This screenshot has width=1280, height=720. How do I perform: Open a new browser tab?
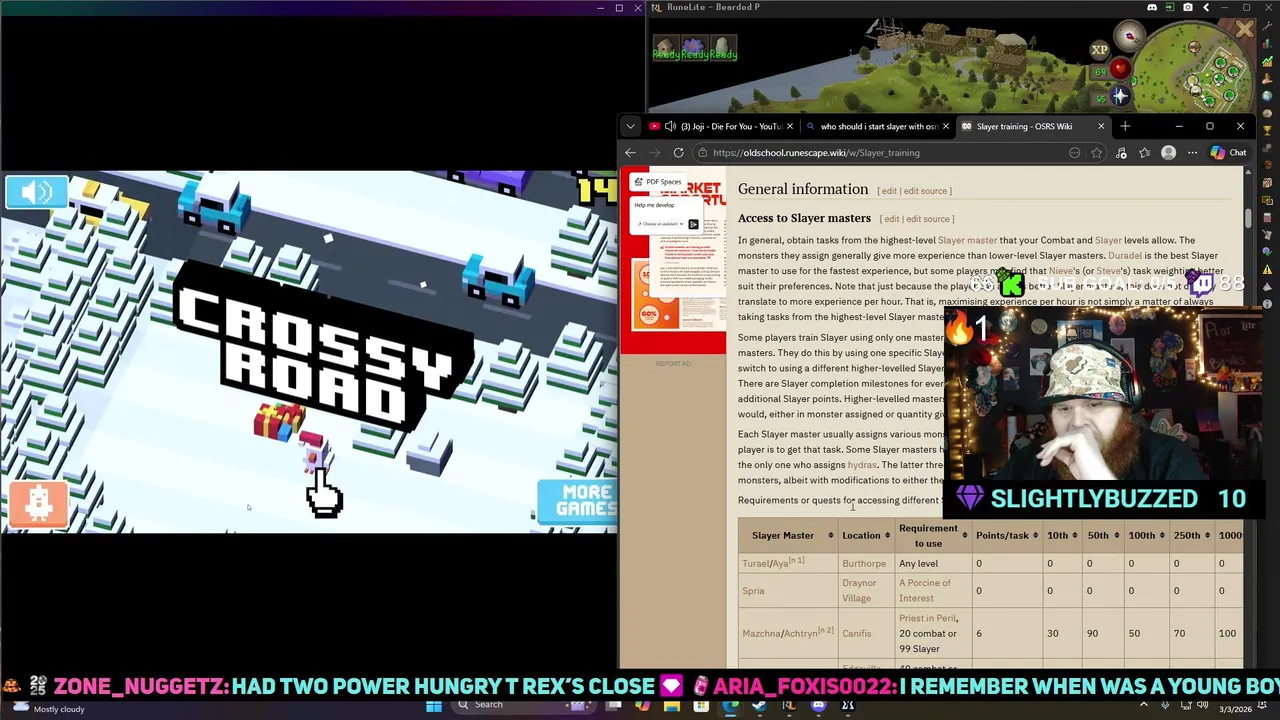tap(1125, 126)
